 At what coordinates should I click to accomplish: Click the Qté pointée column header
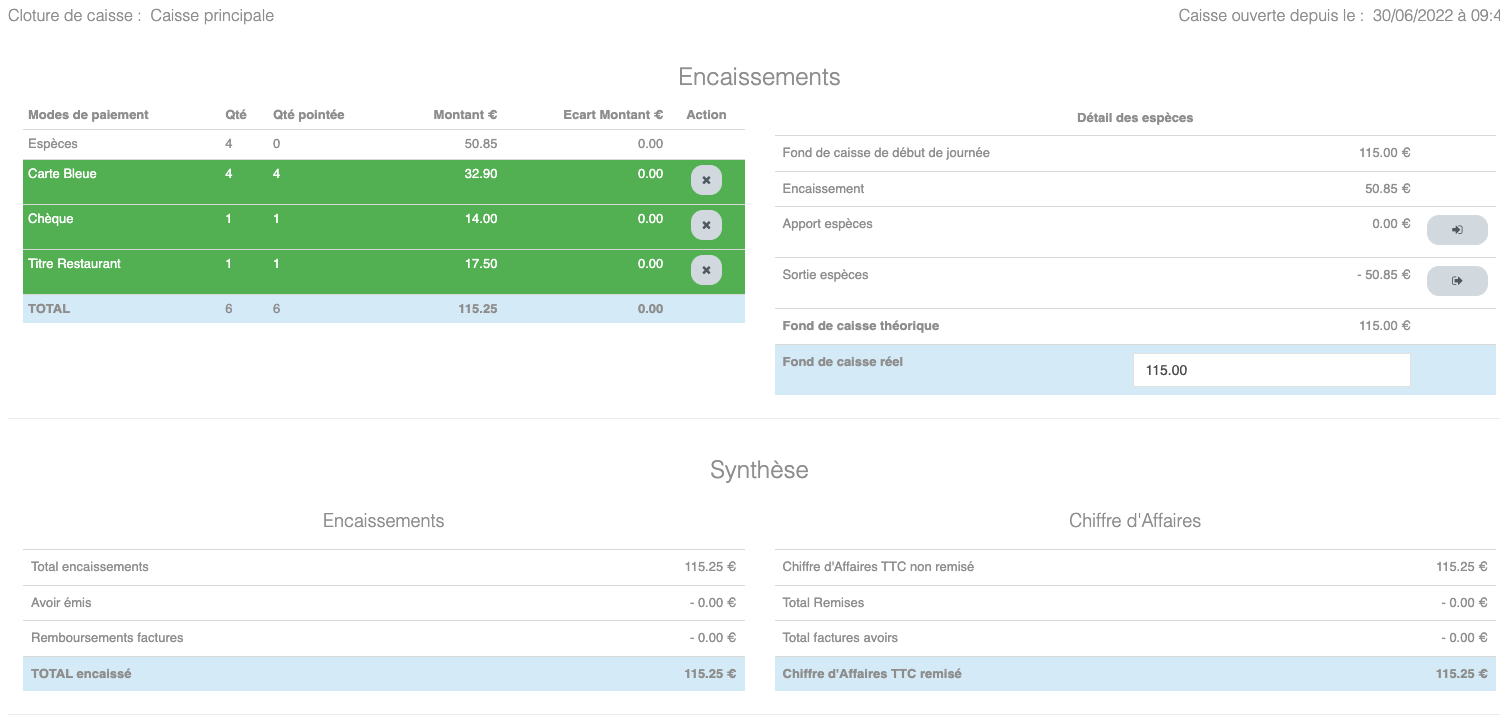tap(308, 115)
